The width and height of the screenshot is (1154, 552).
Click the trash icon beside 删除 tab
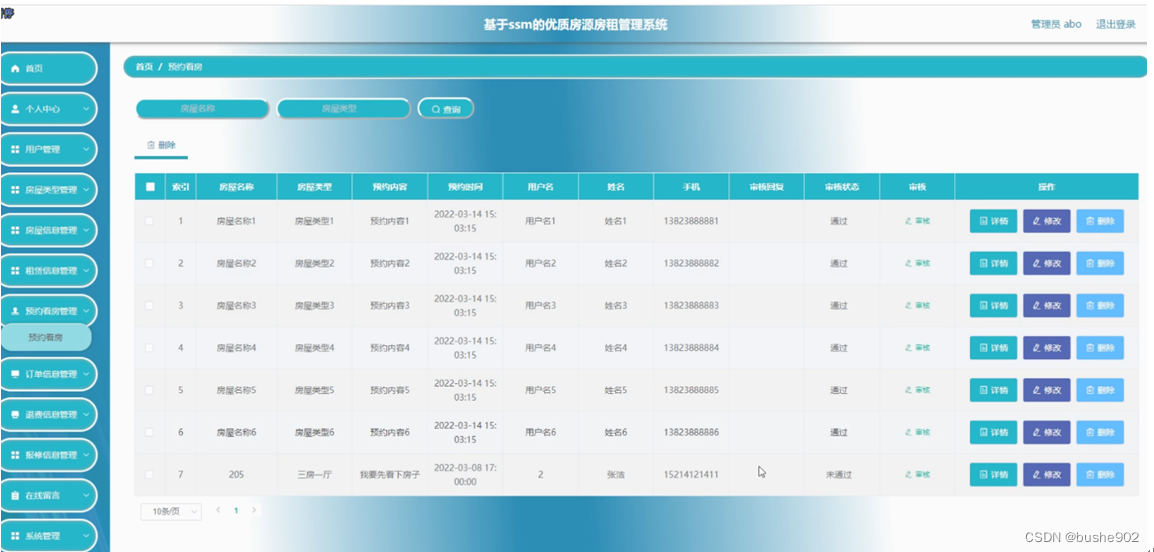click(x=151, y=145)
